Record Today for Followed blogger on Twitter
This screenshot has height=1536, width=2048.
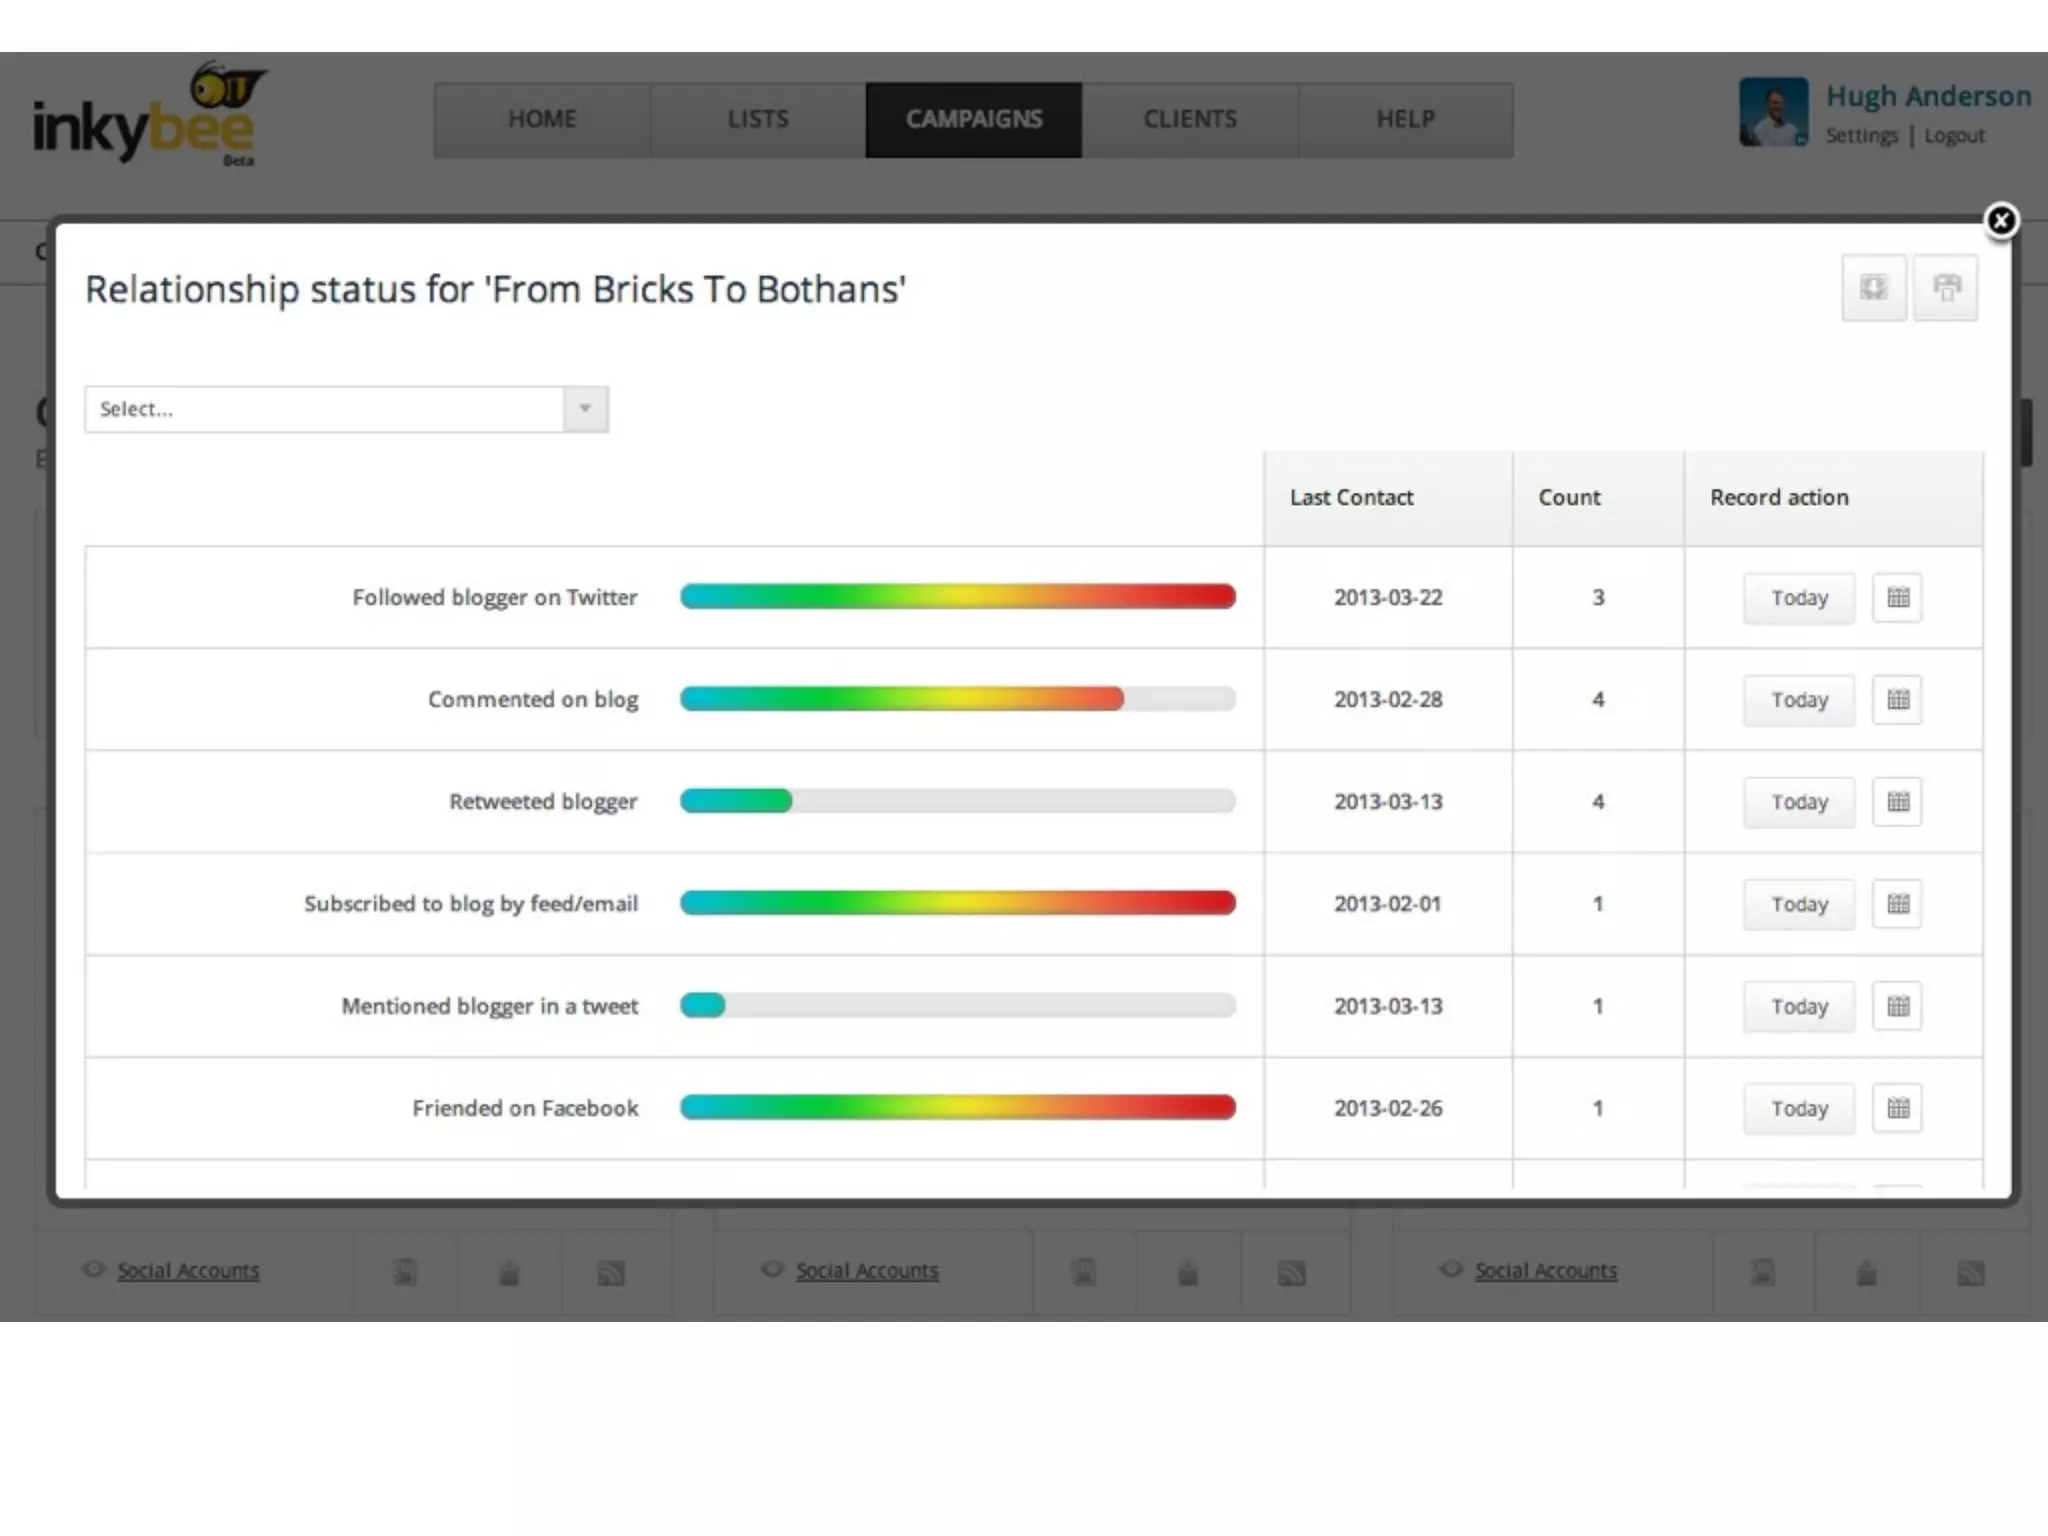pos(1798,598)
